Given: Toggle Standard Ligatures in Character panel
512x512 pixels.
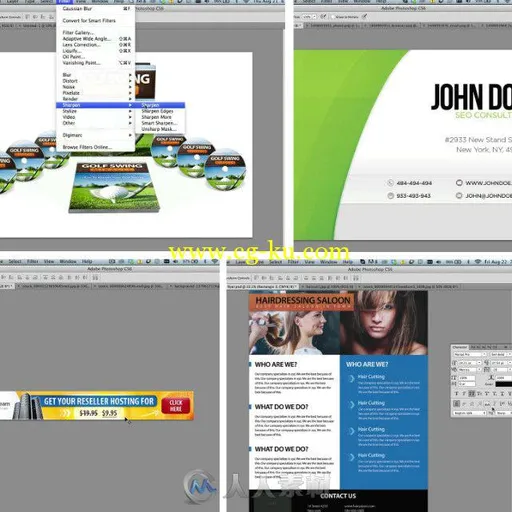Looking at the screenshot, I should pos(456,403).
